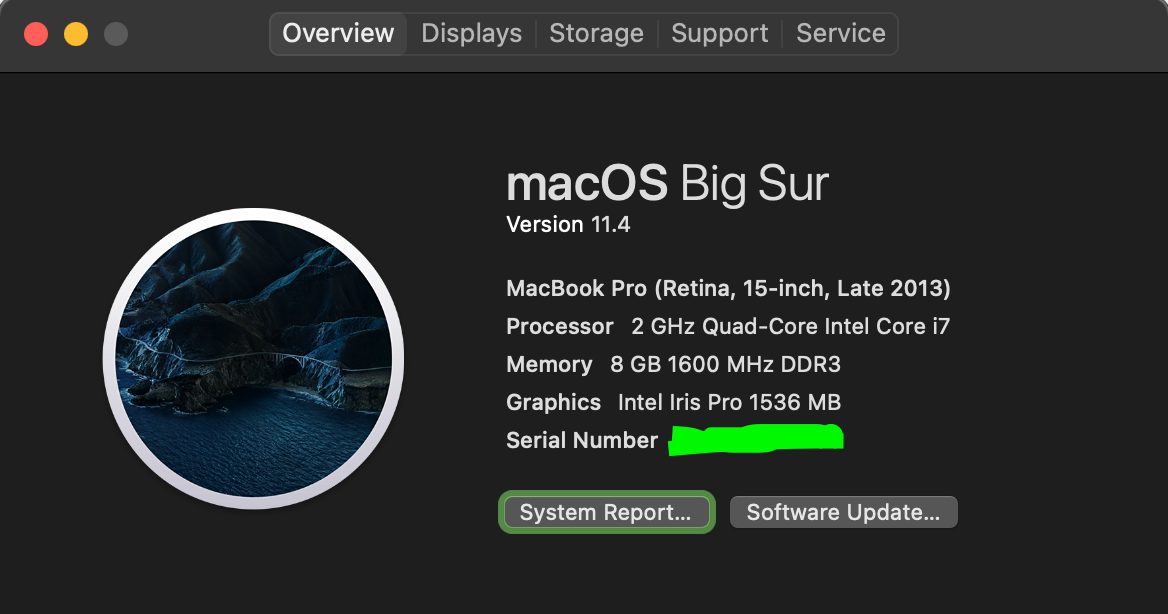Click the Serial Number label
The image size is (1168, 614).
coord(582,440)
